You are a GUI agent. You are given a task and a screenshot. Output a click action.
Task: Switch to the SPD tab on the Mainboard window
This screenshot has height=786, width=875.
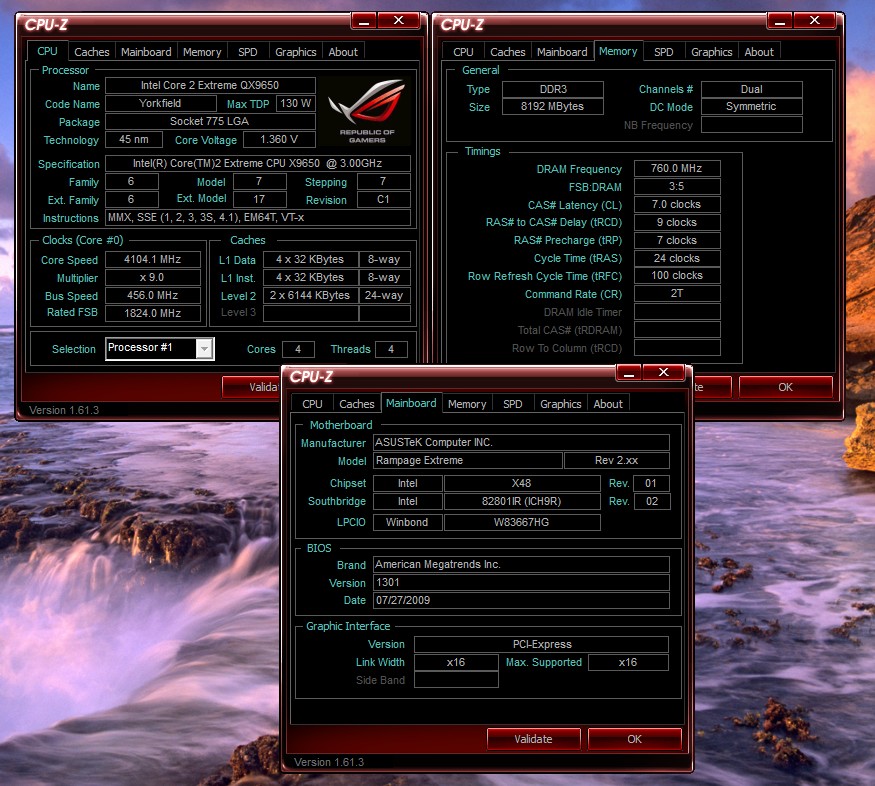(512, 404)
